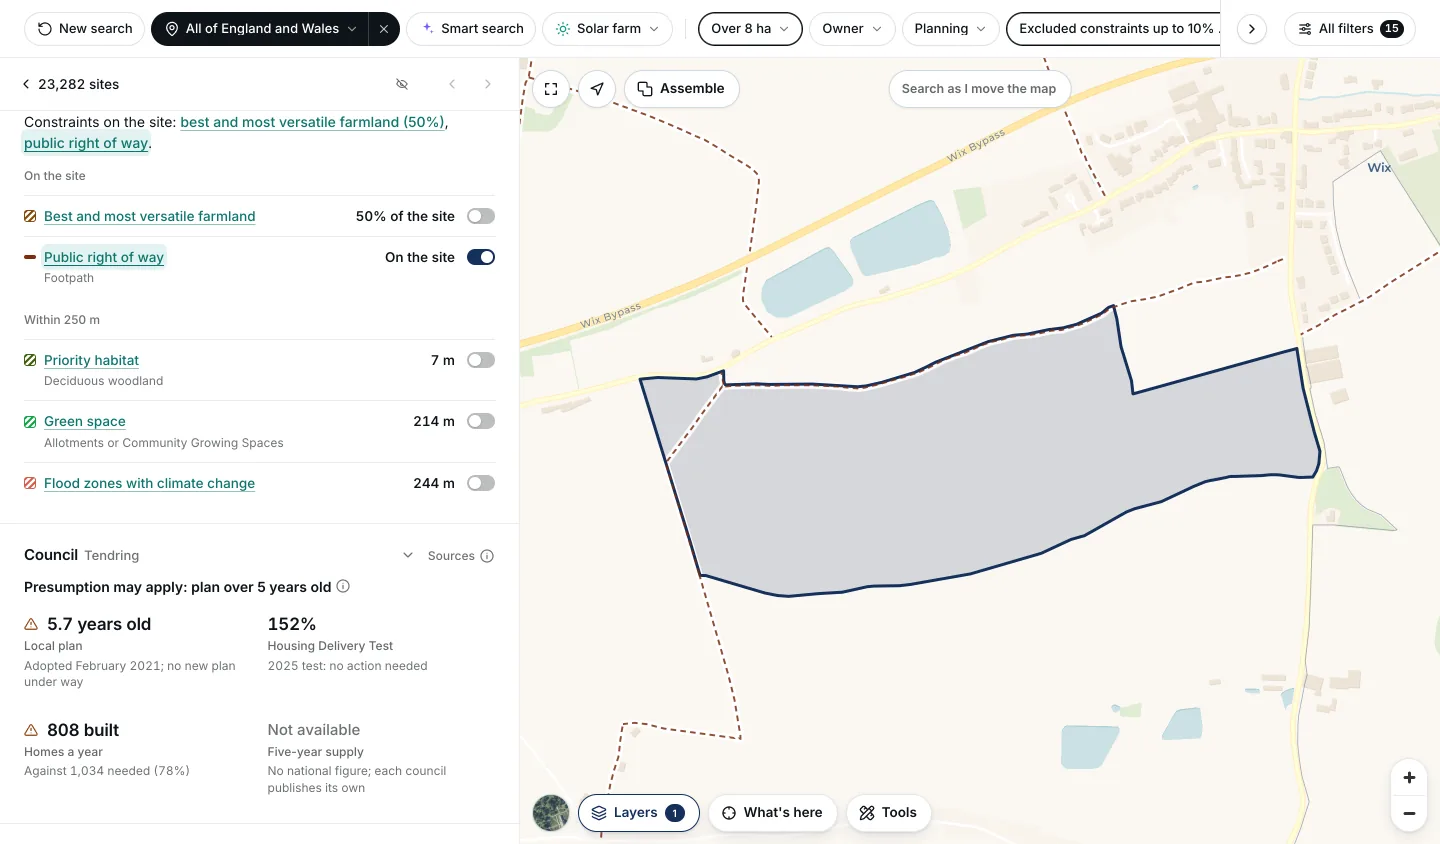This screenshot has height=844, width=1440.
Task: Clear the All of England and Wales filter
Action: point(384,29)
